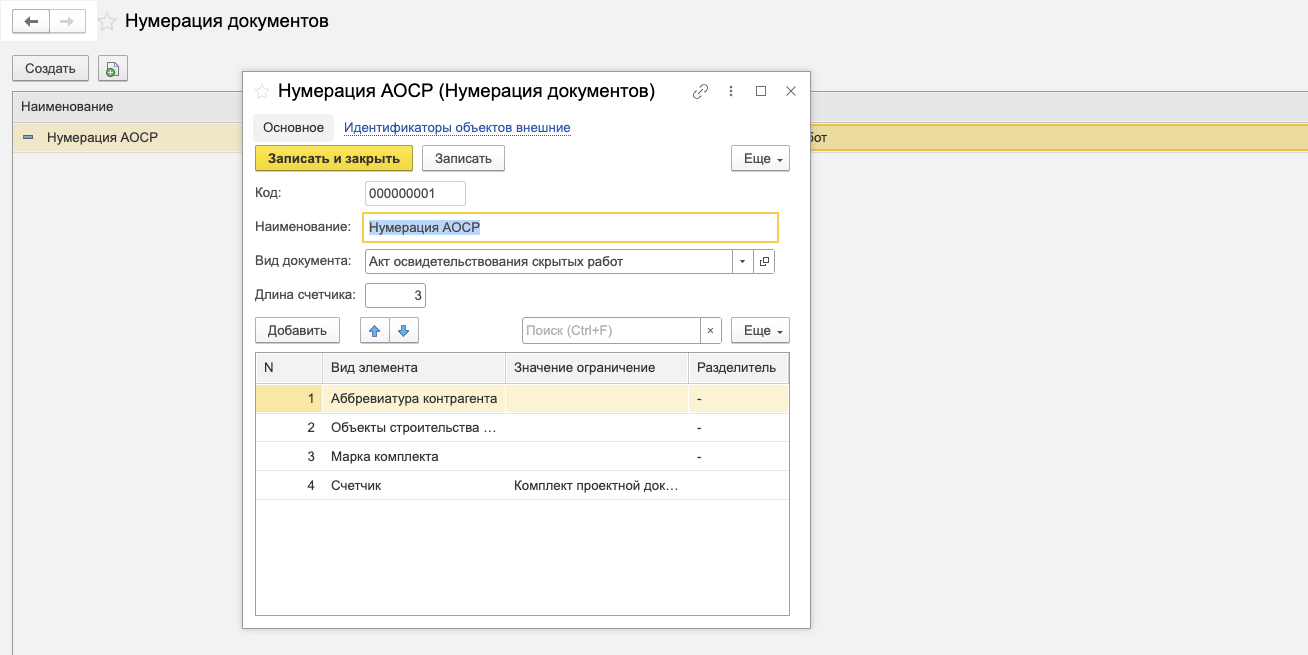
Task: Open the upper Еще dropdown menu
Action: click(x=760, y=159)
